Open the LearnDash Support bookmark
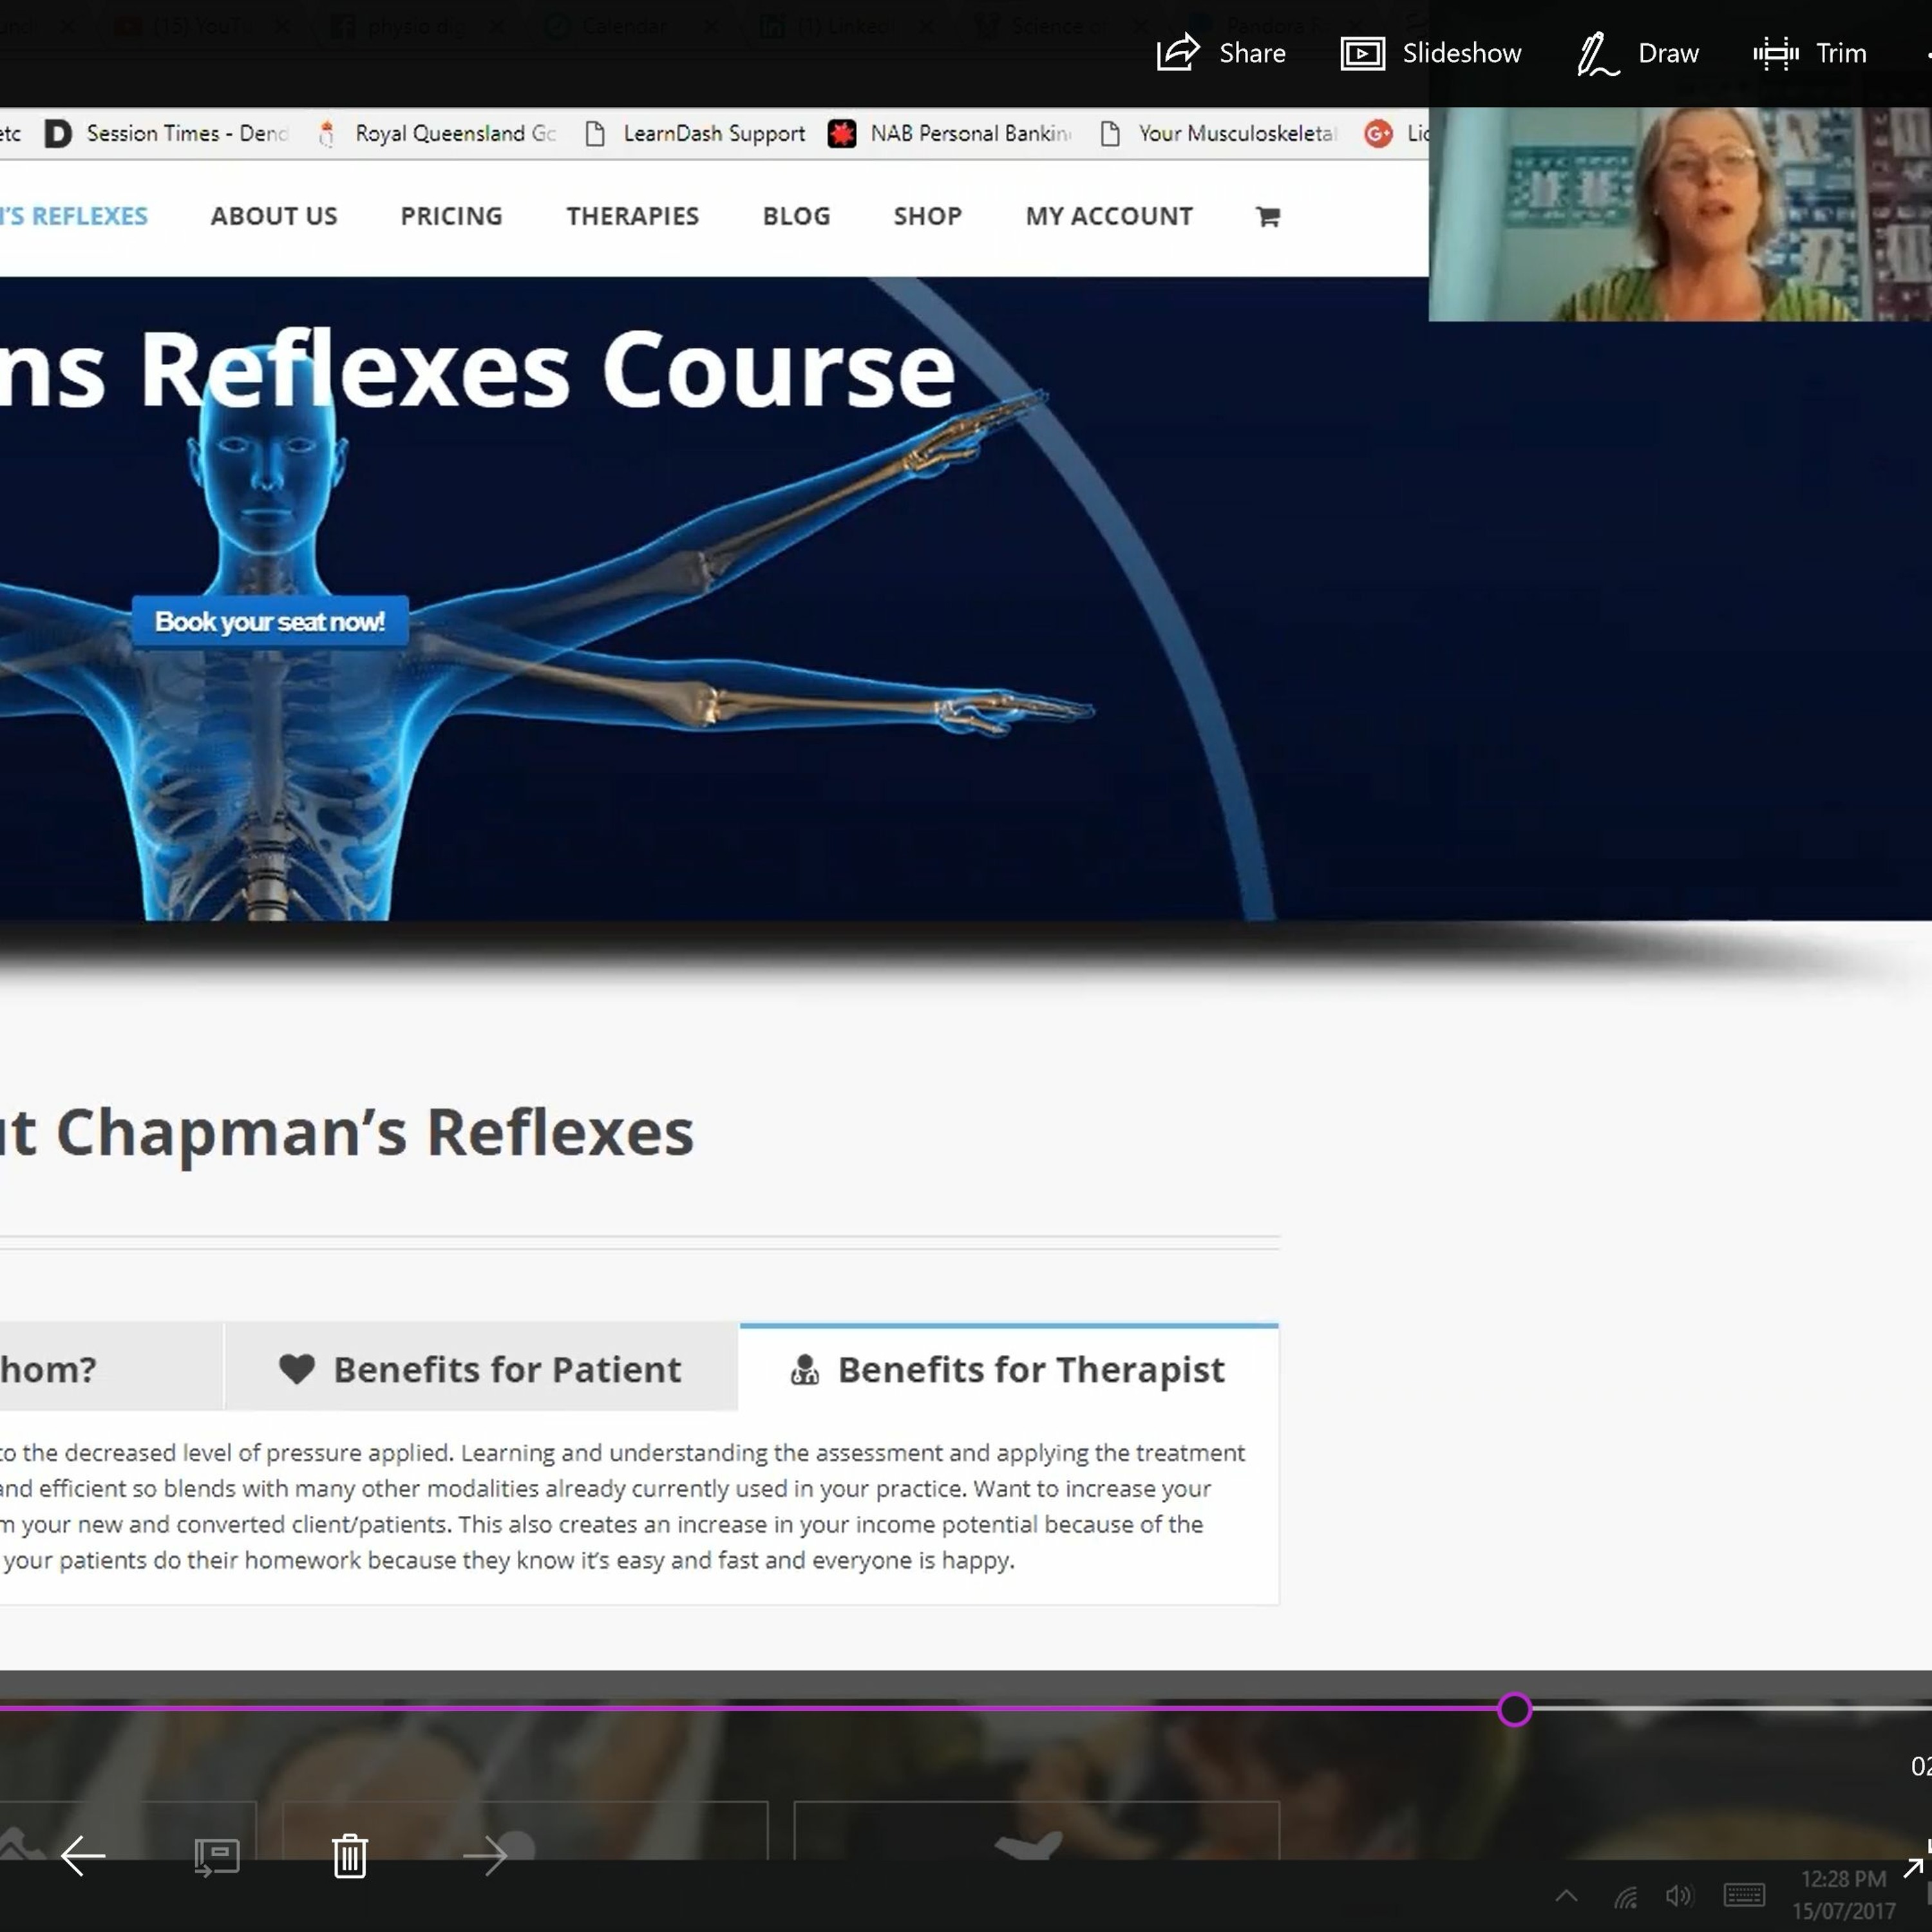 (x=695, y=133)
